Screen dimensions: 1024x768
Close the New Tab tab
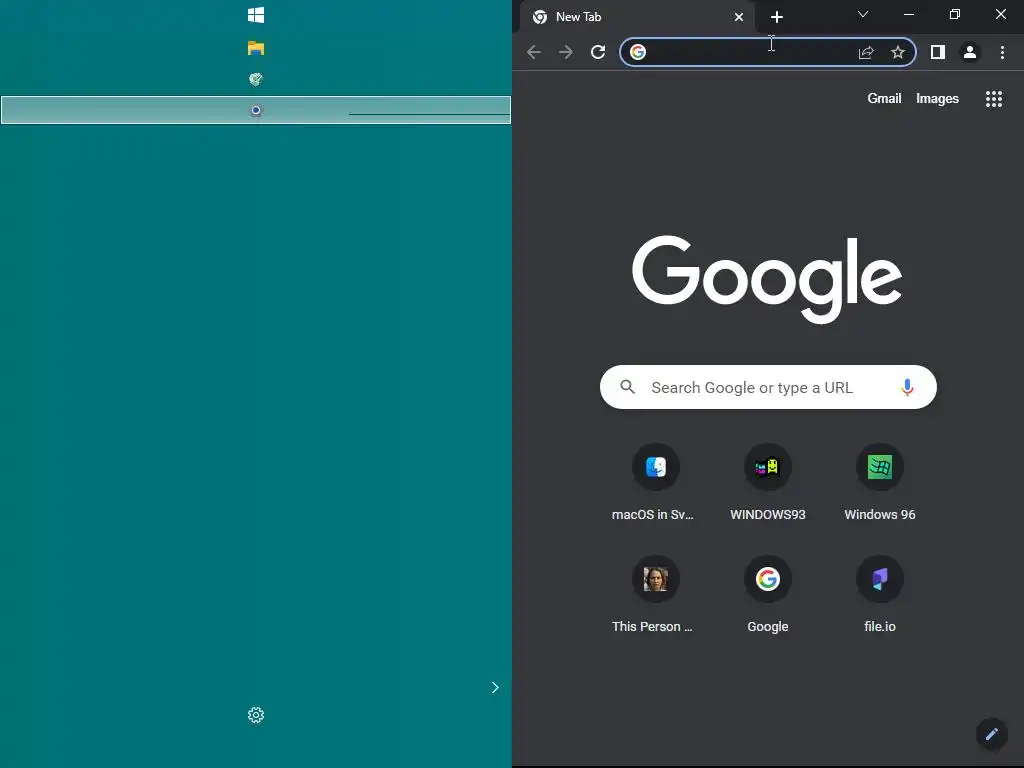(x=739, y=17)
